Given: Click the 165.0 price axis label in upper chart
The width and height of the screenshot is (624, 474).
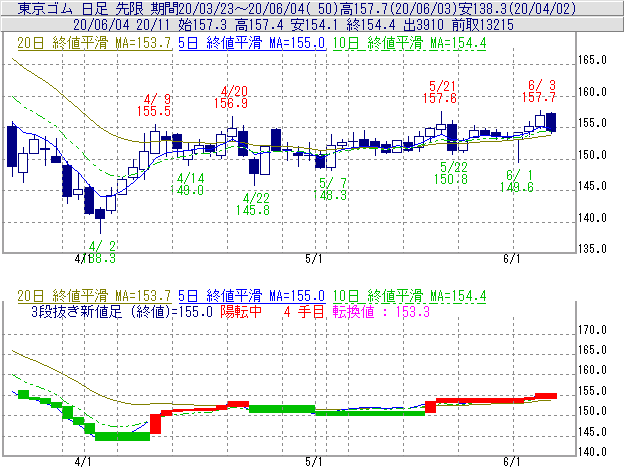Looking at the screenshot, I should pos(592,60).
